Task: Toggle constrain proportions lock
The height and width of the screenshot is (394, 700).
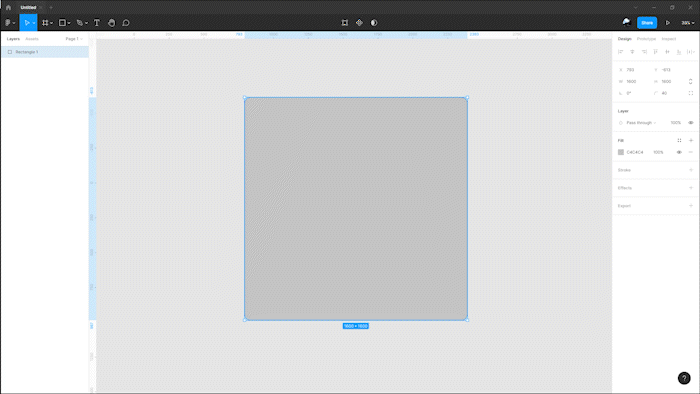Action: pos(691,81)
